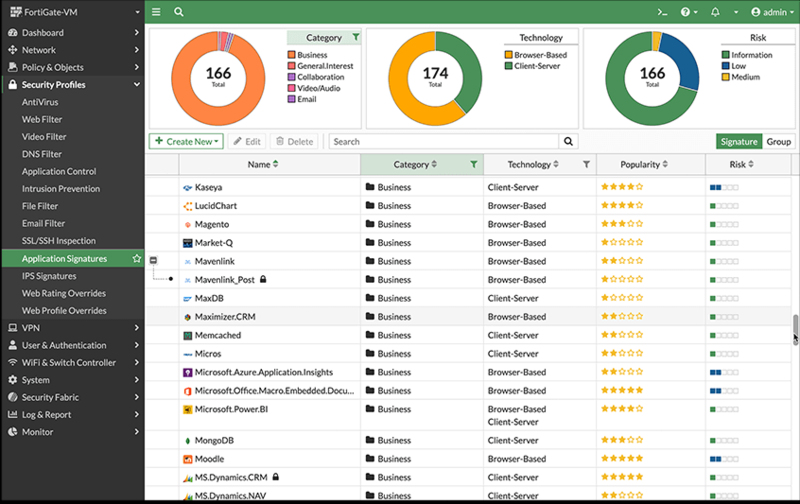The image size is (800, 504).
Task: Sort by the Popularity column
Action: 644,164
